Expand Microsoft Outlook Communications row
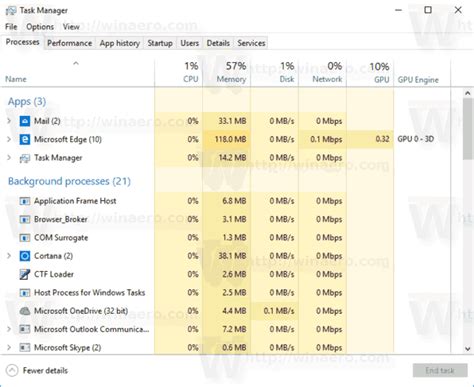This screenshot has height=387, width=474. pyautogui.click(x=9, y=329)
